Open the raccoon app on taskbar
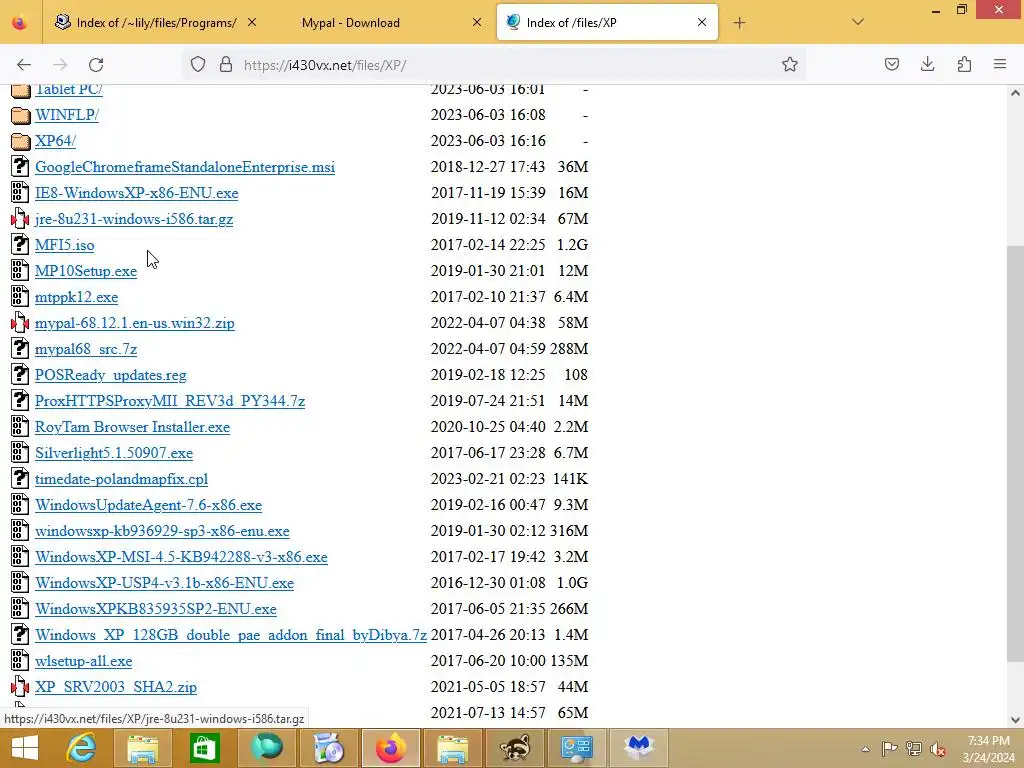This screenshot has height=768, width=1024. (514, 748)
